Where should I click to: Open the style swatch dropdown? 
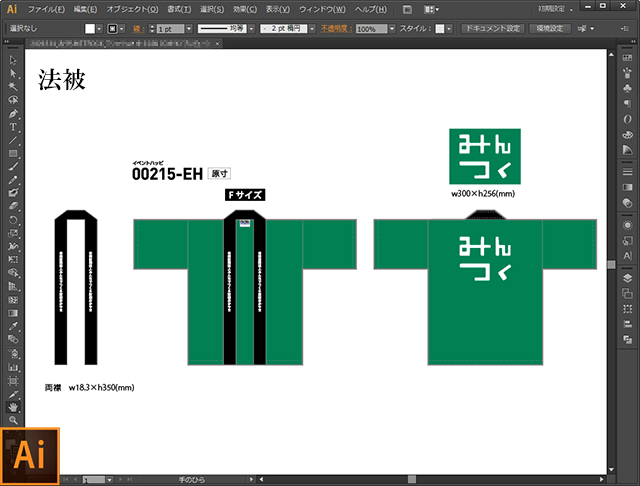pyautogui.click(x=449, y=29)
